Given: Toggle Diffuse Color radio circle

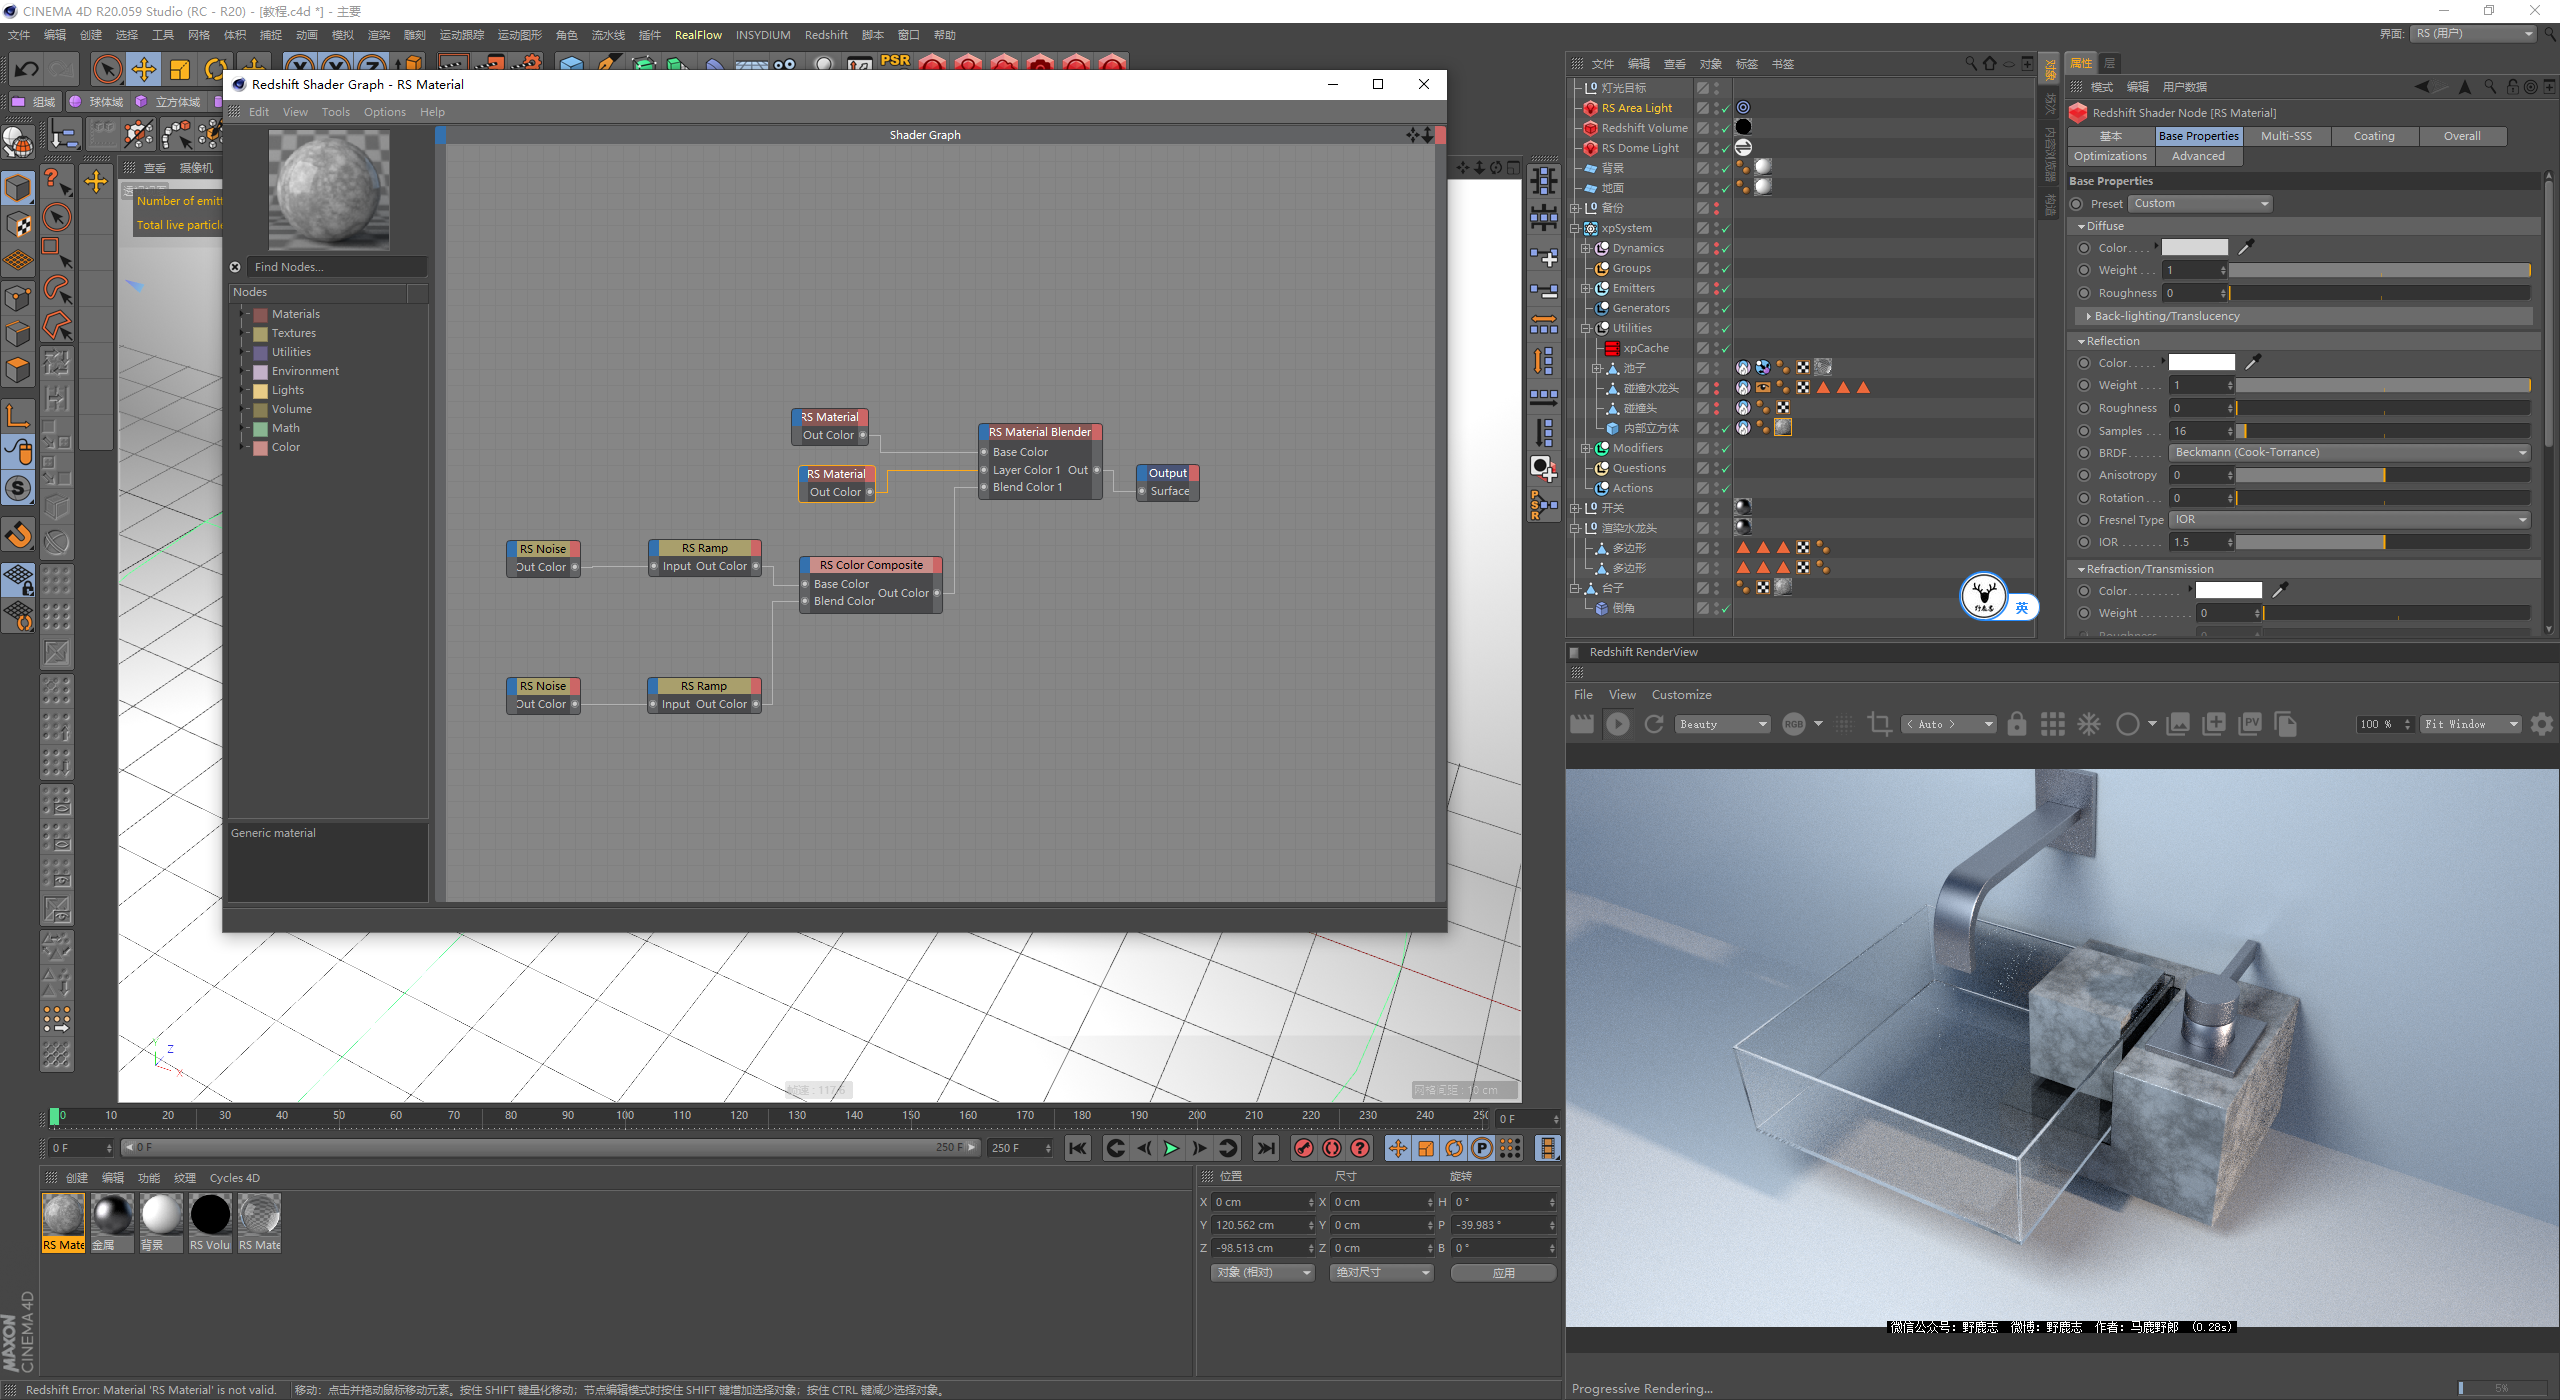Looking at the screenshot, I should [x=2084, y=248].
